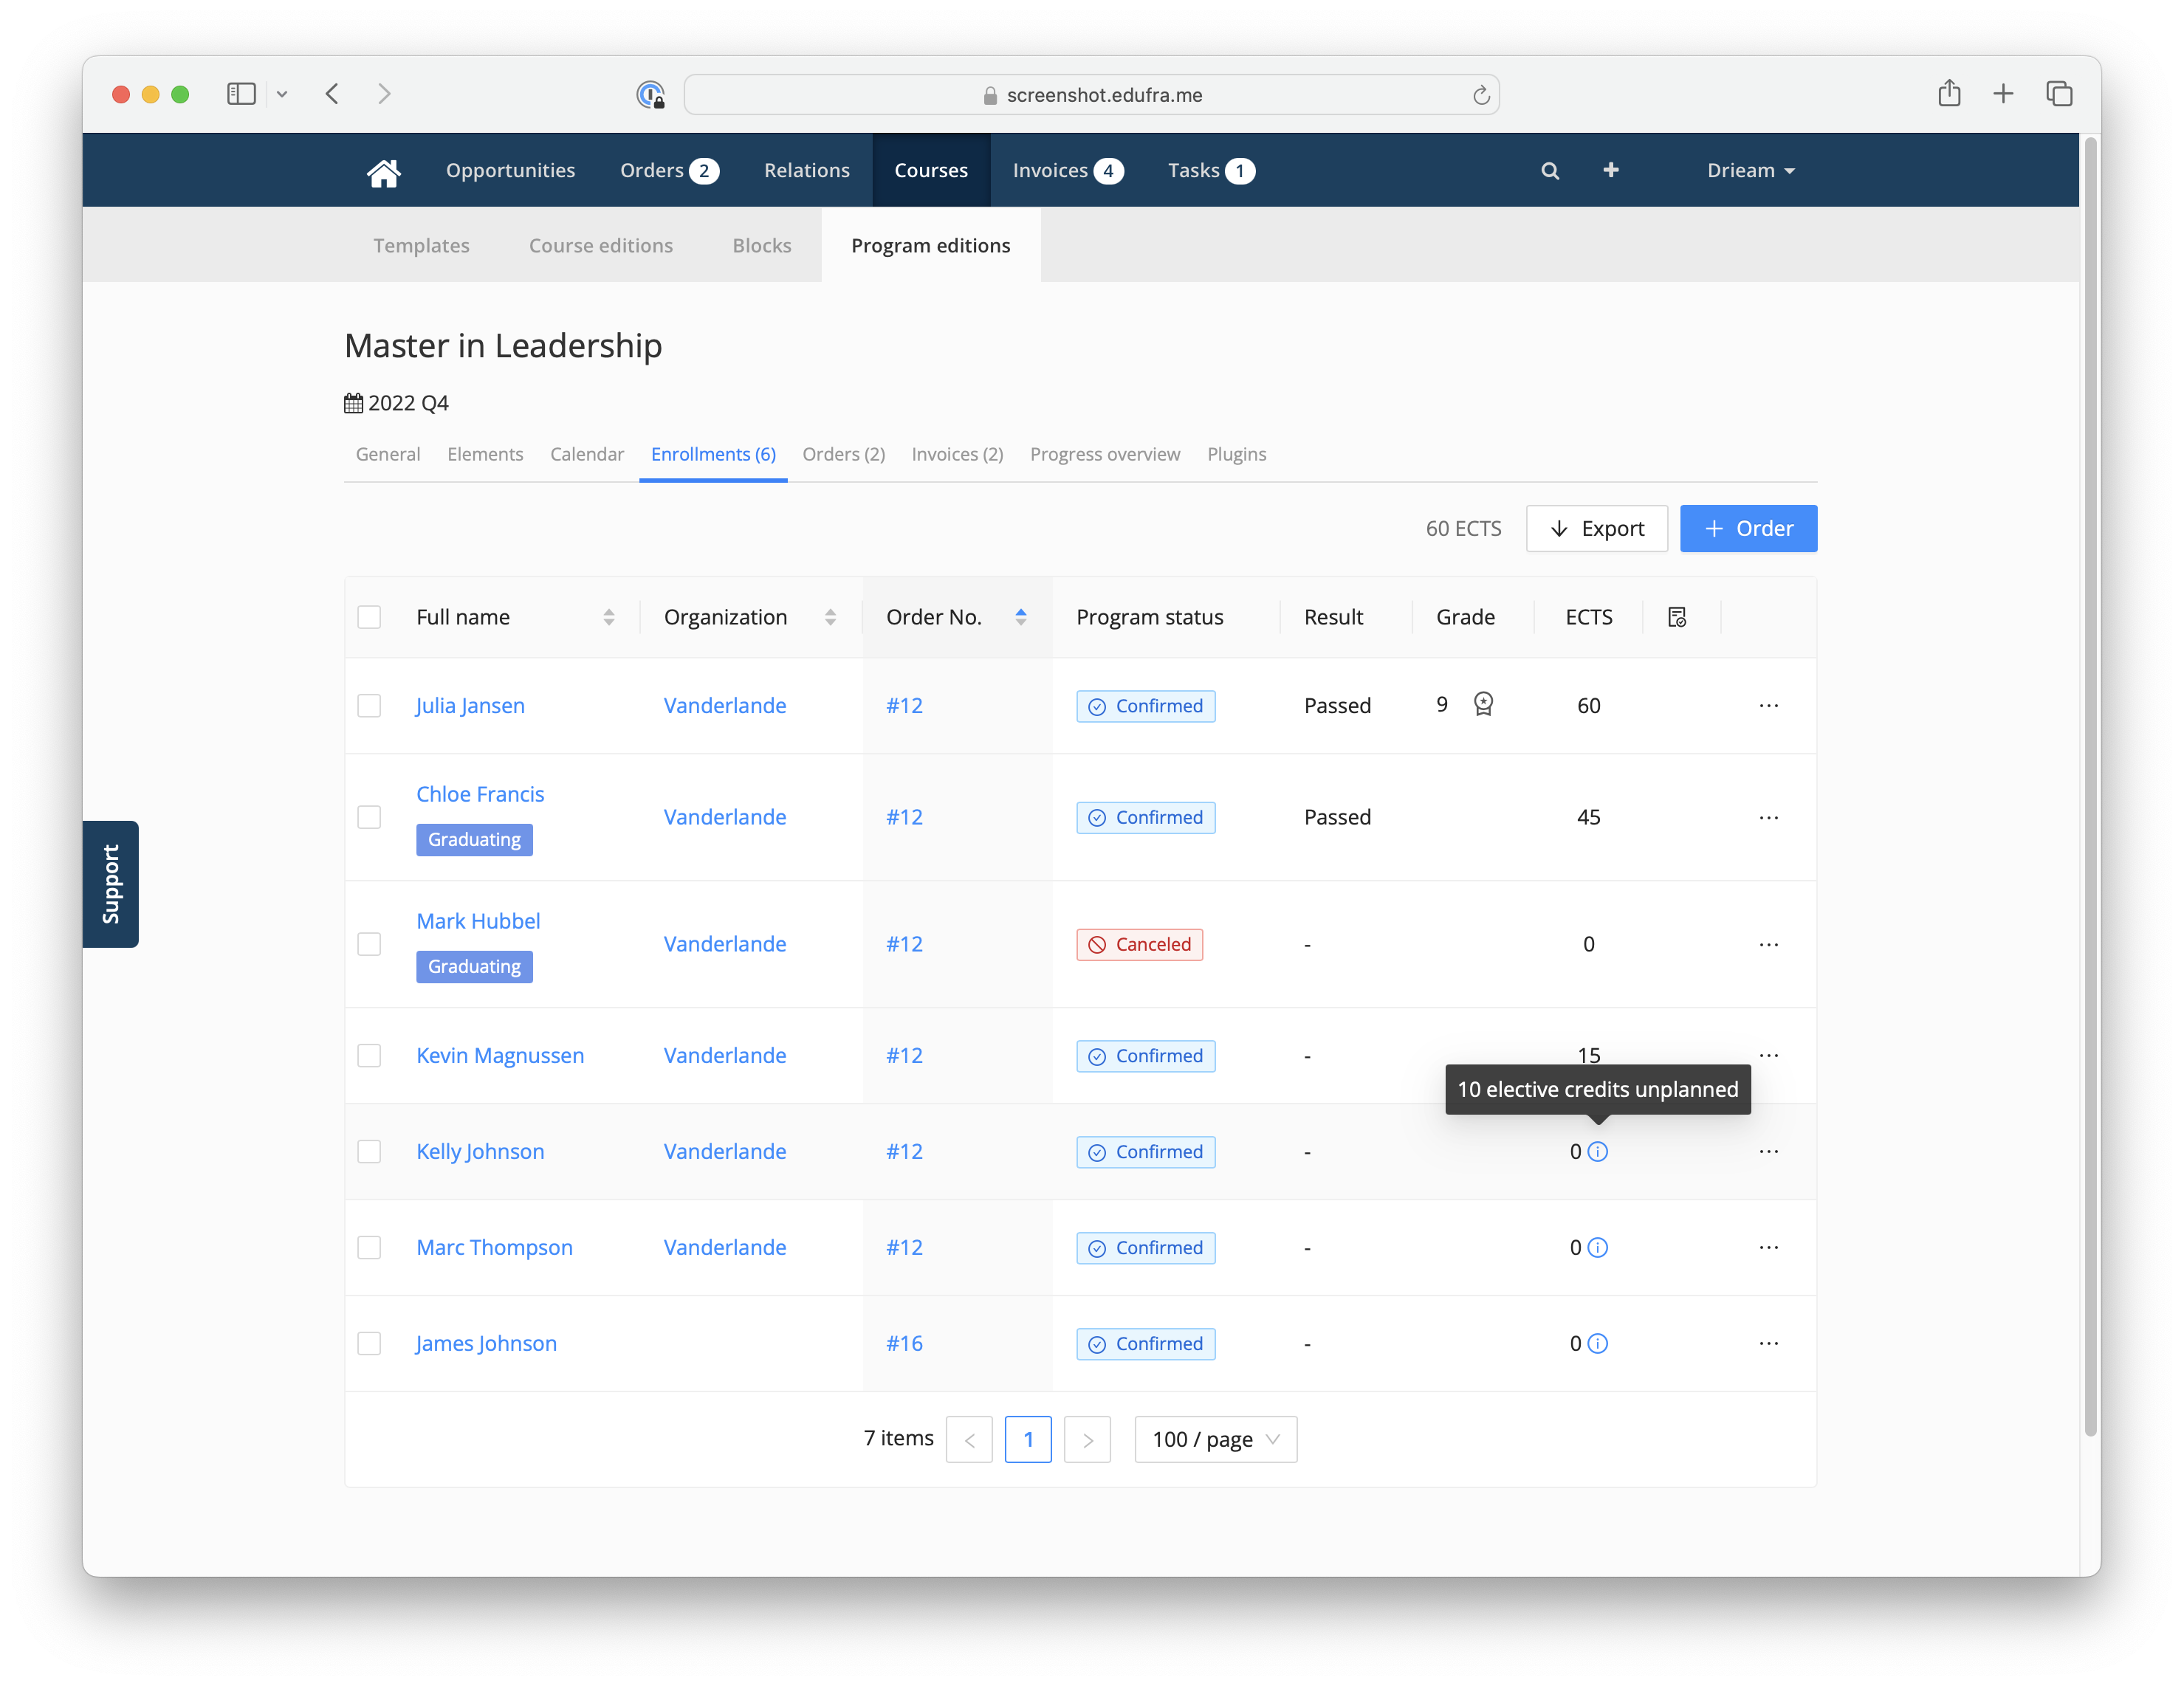Viewport: 2184px width, 1686px height.
Task: Toggle the select-all checkbox in table header
Action: tap(369, 617)
